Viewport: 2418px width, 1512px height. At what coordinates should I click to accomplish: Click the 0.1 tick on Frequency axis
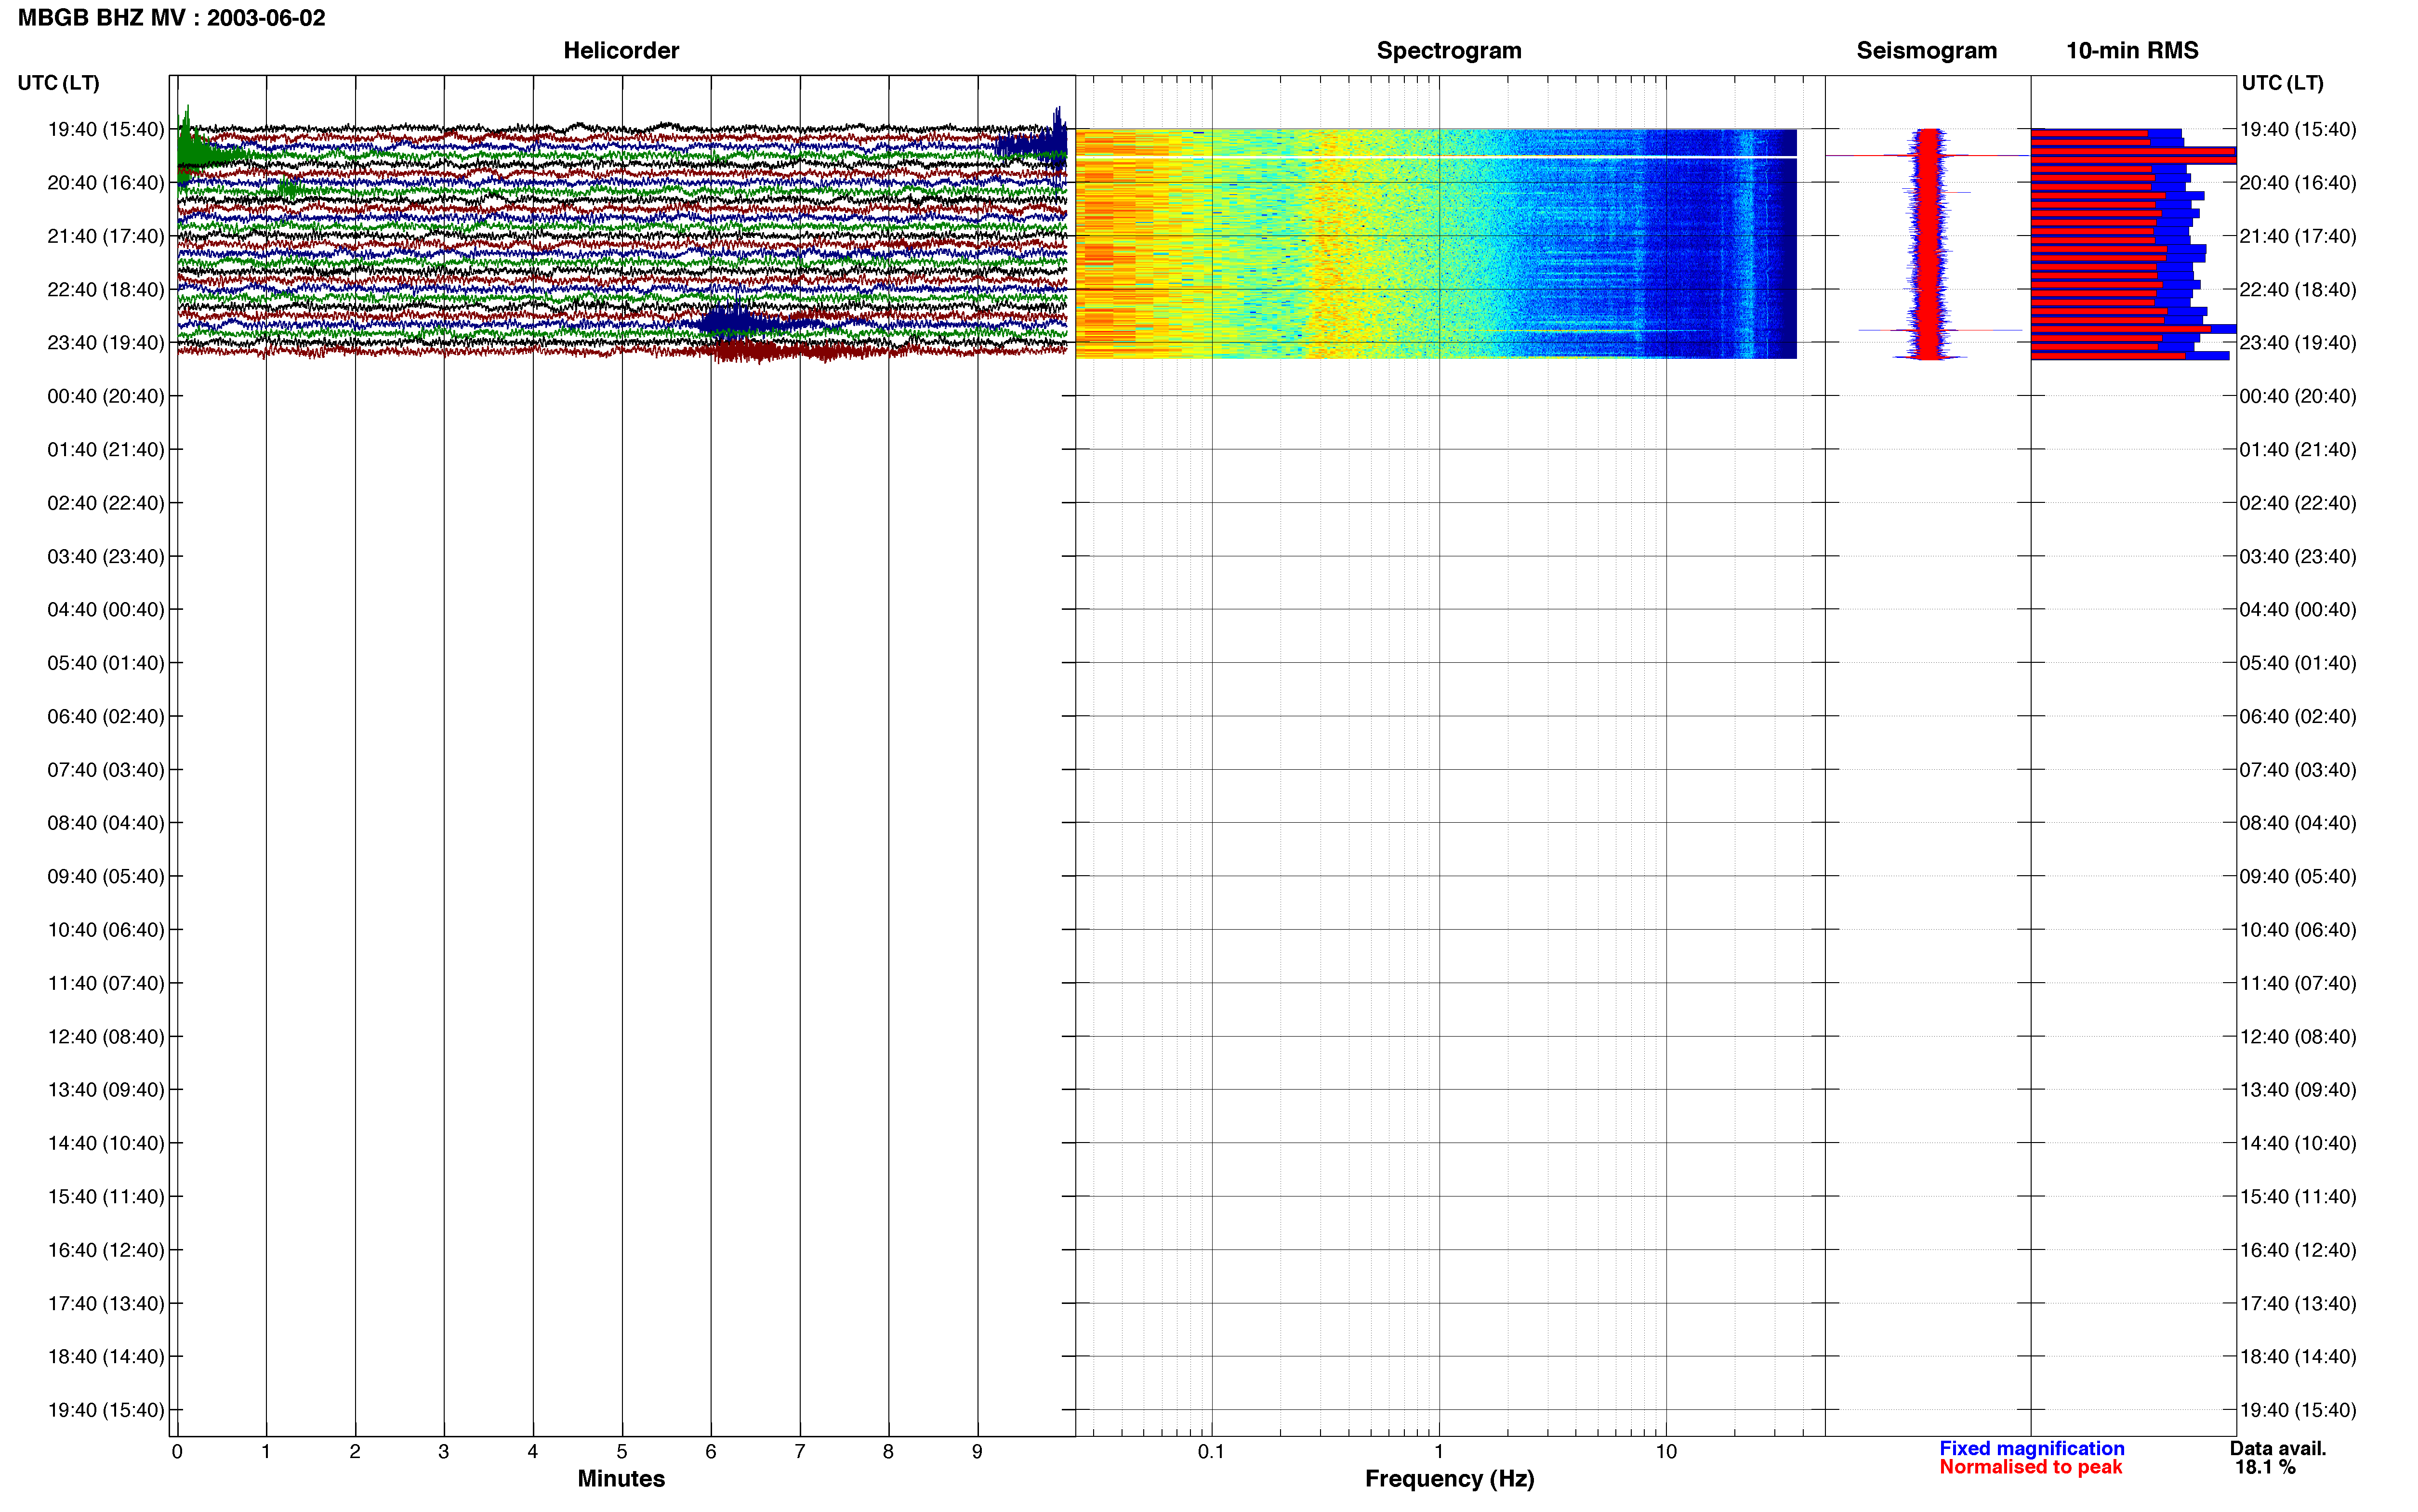click(1211, 1452)
